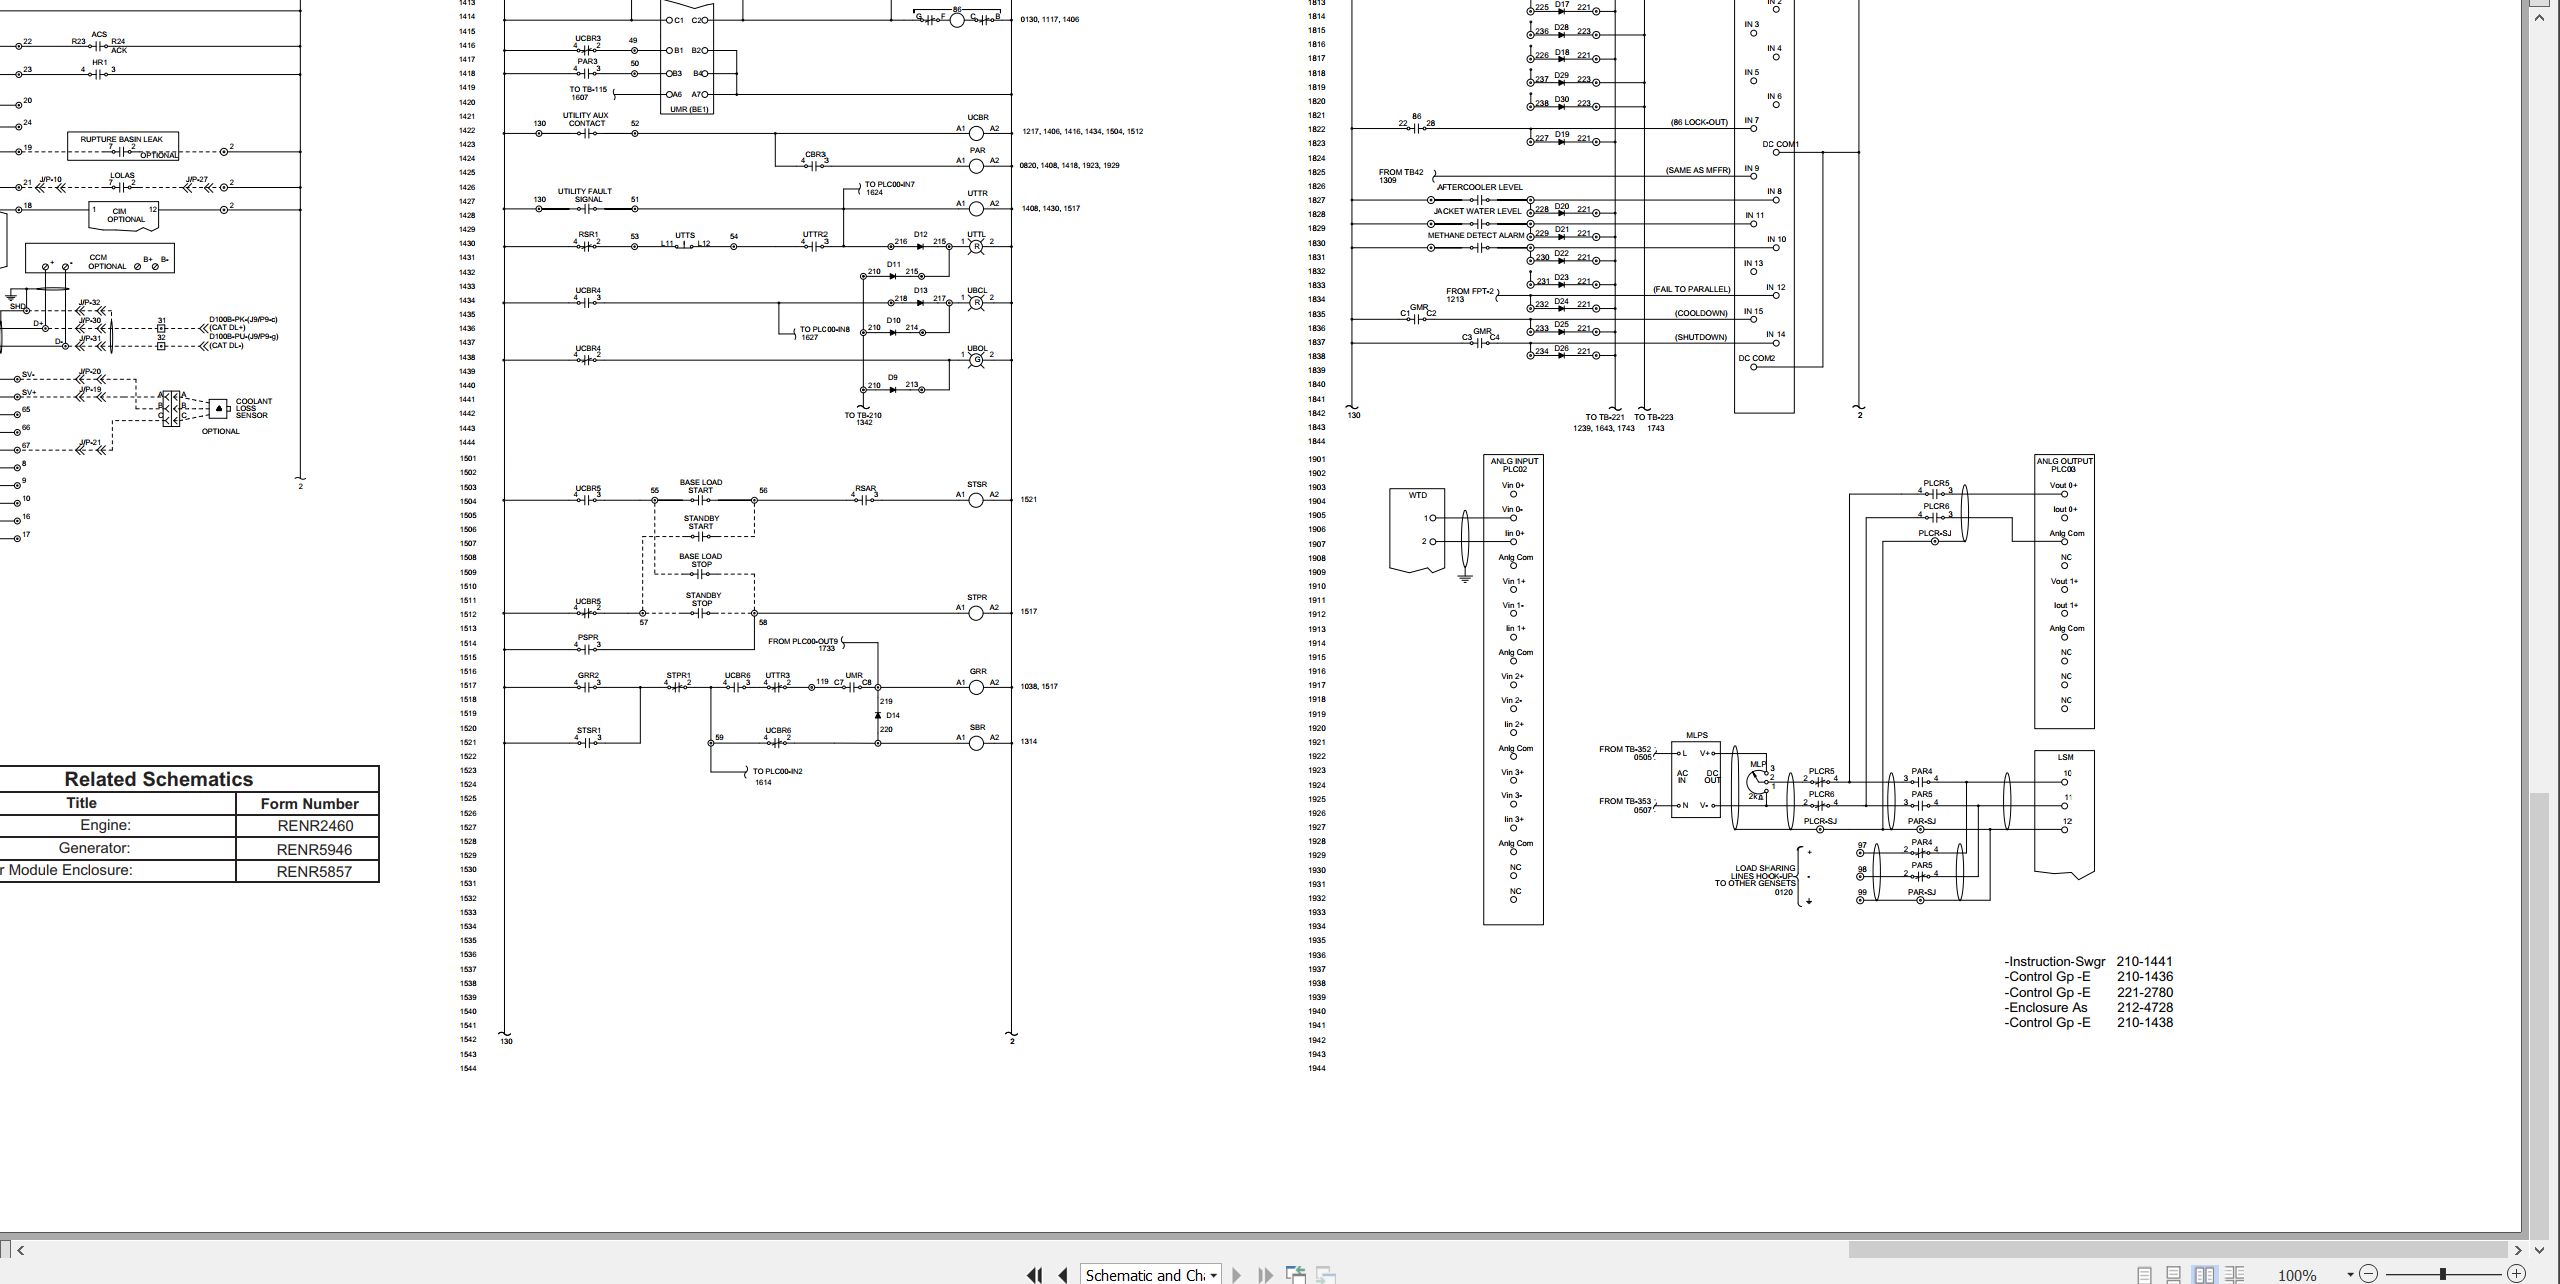Click the JACKET WATER LEVEL label
The height and width of the screenshot is (1284, 2560).
click(x=1477, y=212)
